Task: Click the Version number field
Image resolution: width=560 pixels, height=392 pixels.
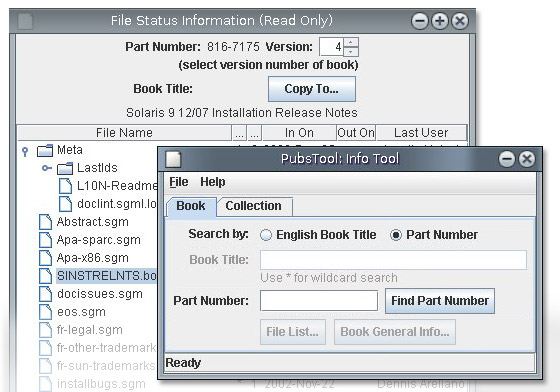Action: (x=331, y=47)
